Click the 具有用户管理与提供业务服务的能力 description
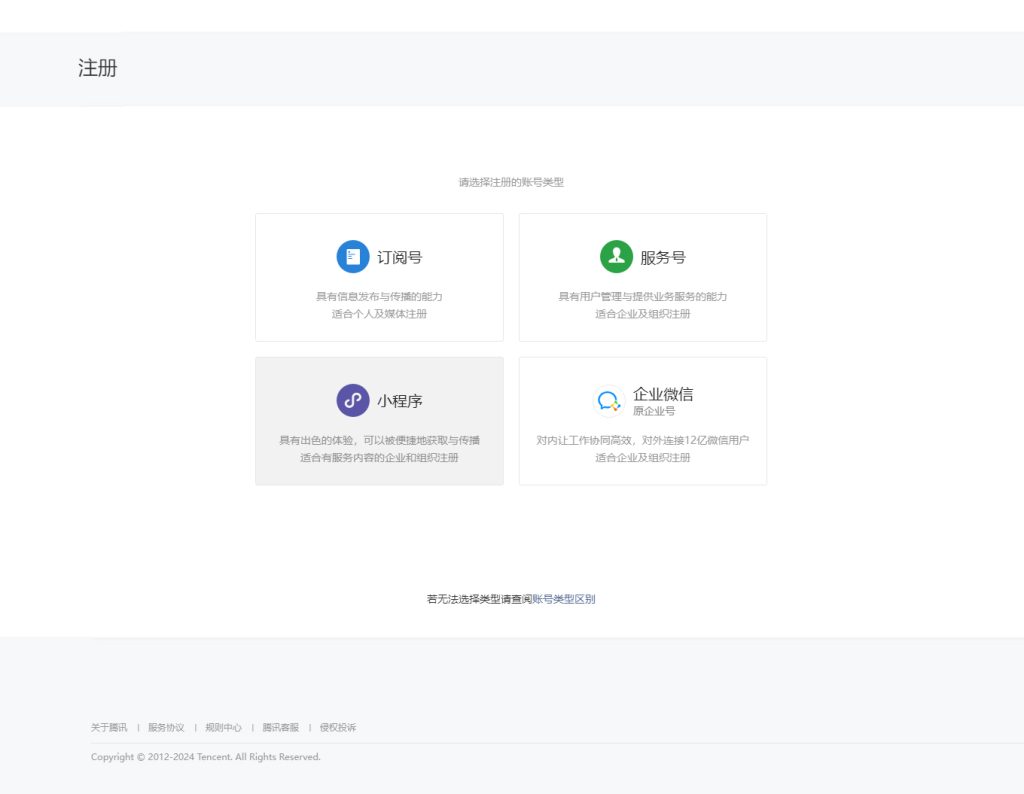This screenshot has width=1024, height=794. tap(643, 296)
